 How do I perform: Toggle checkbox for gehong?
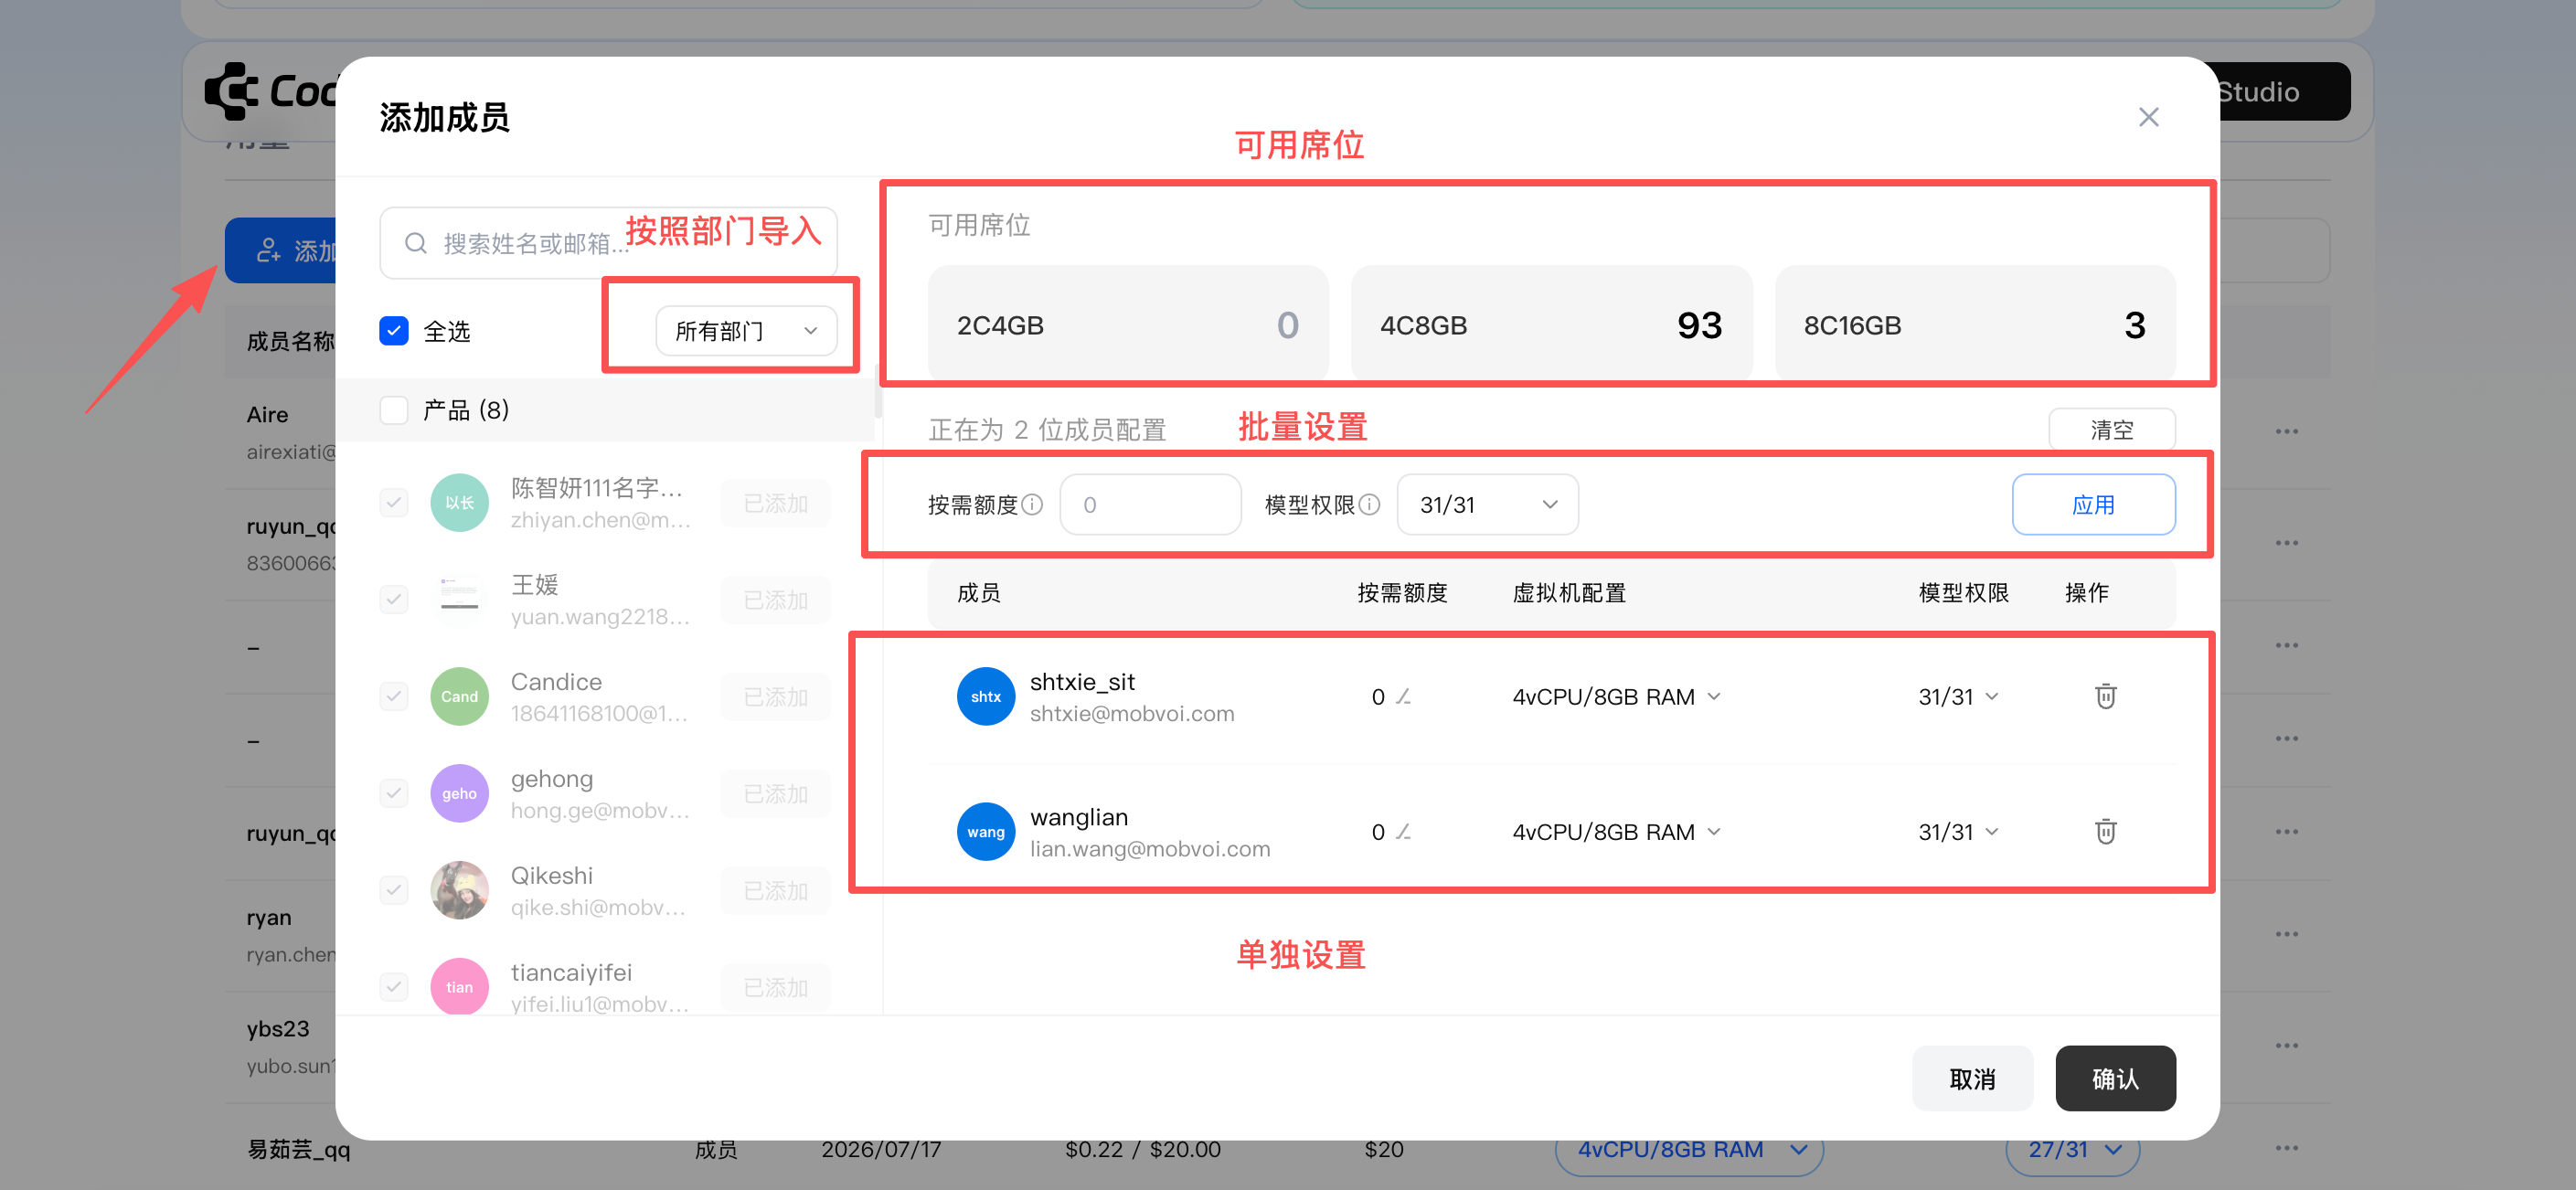point(394,793)
